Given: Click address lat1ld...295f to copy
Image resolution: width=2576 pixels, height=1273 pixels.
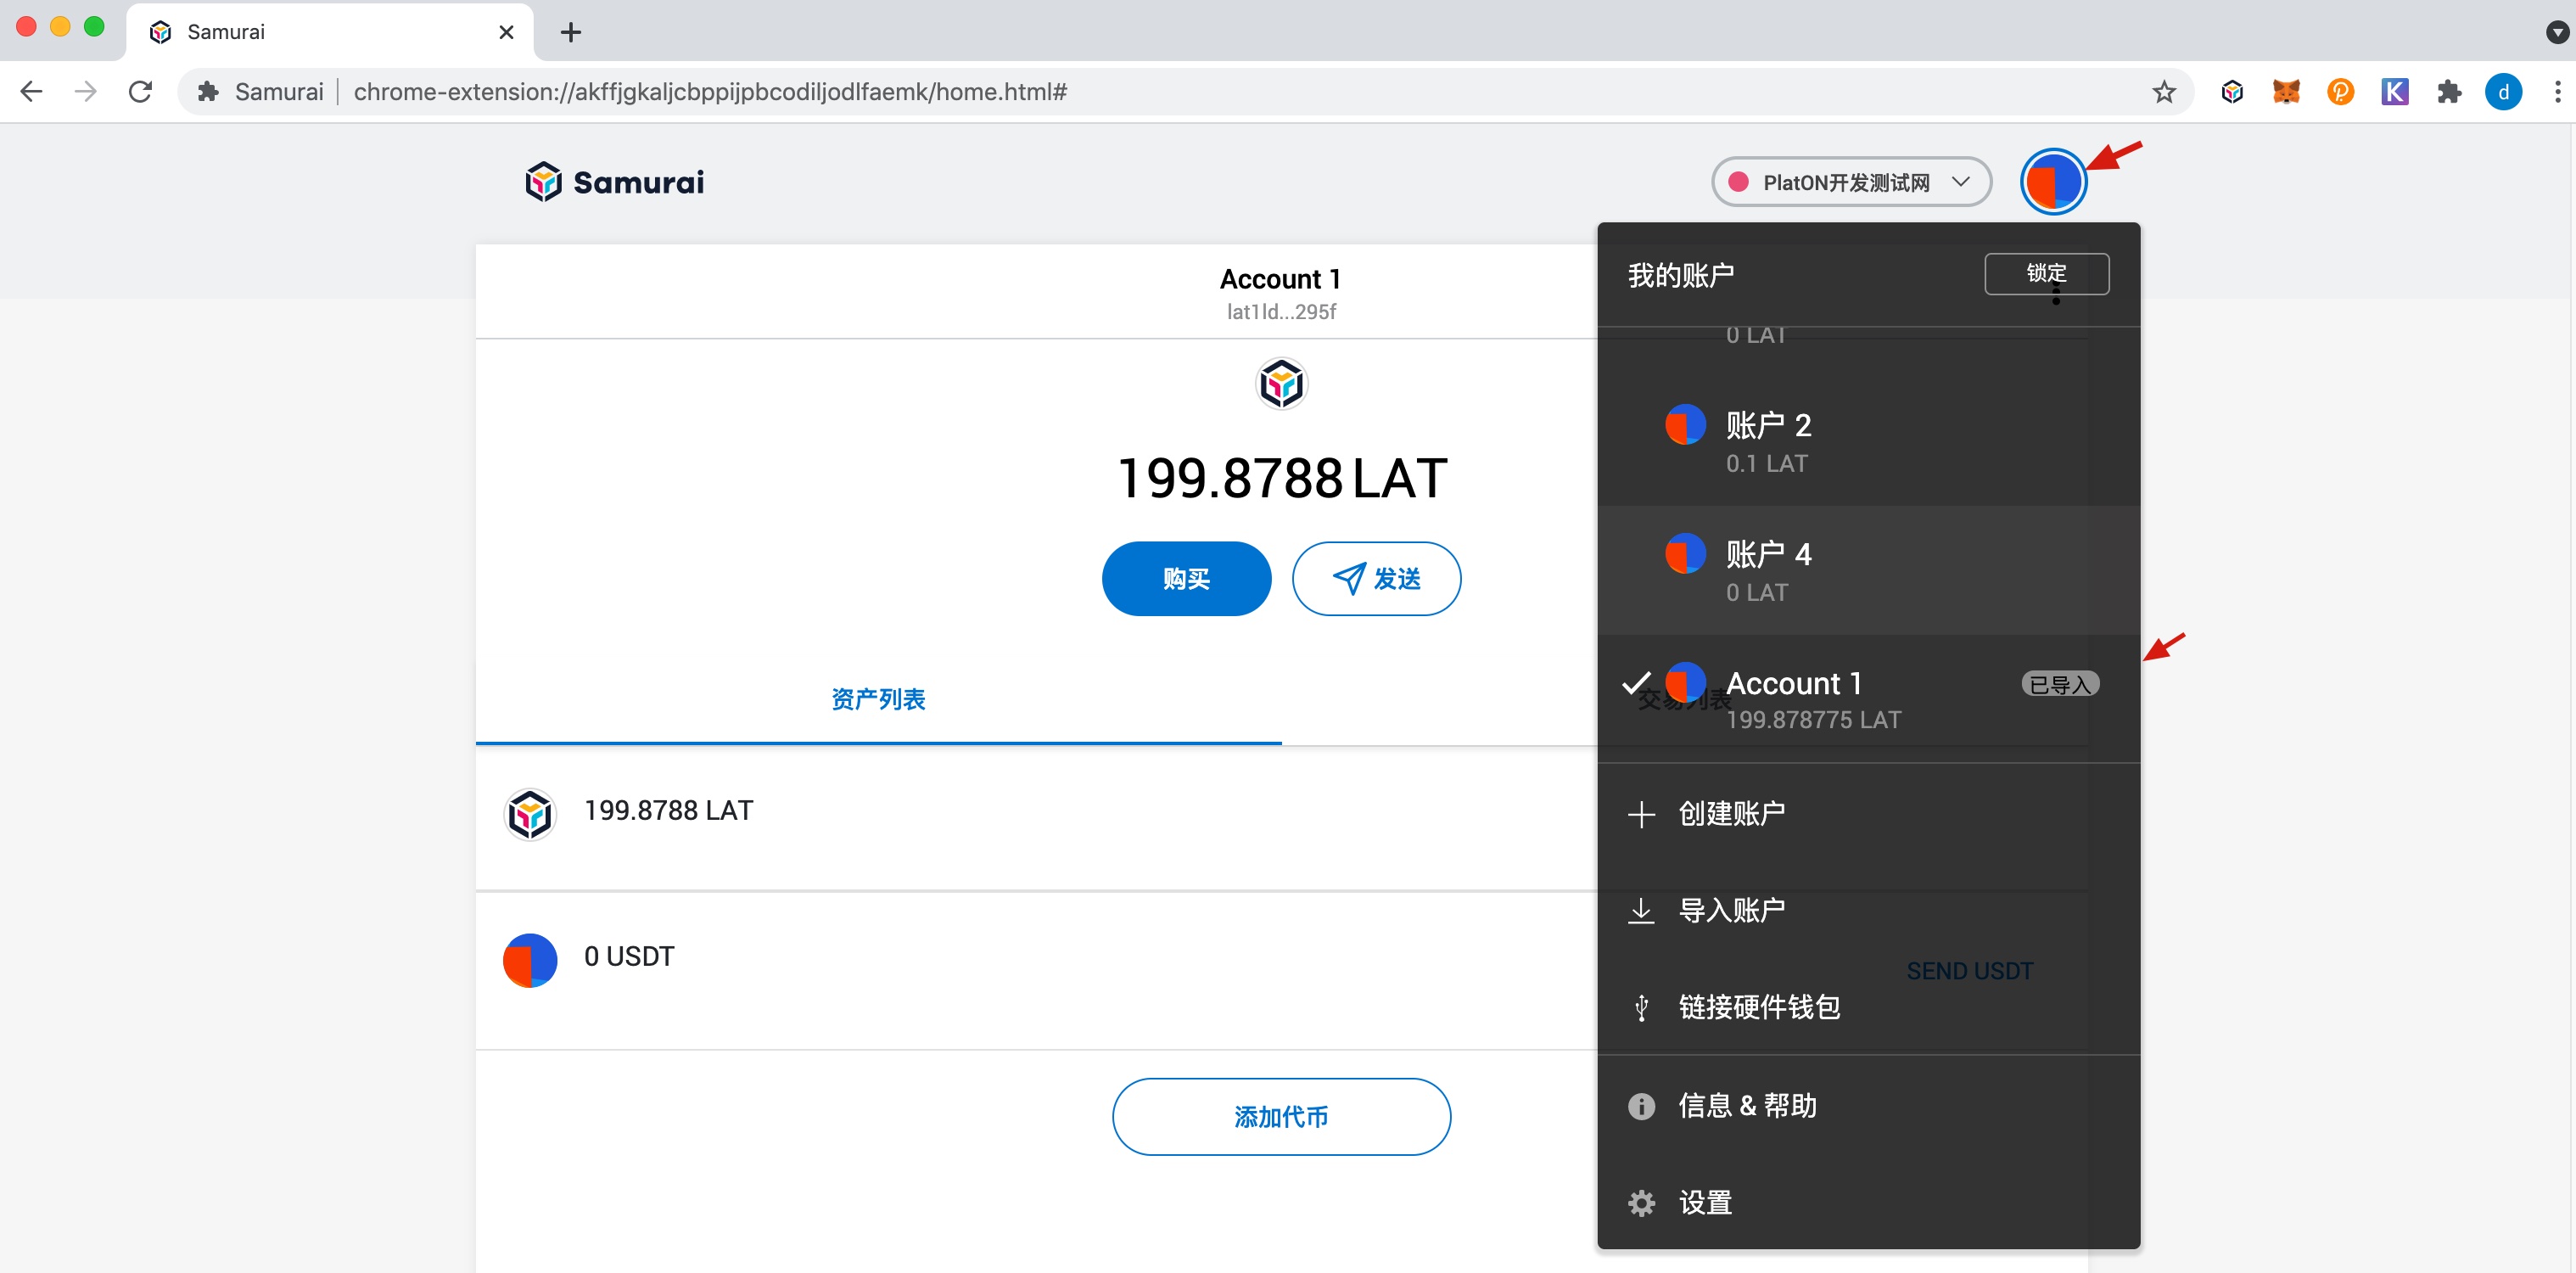Looking at the screenshot, I should pyautogui.click(x=1281, y=312).
